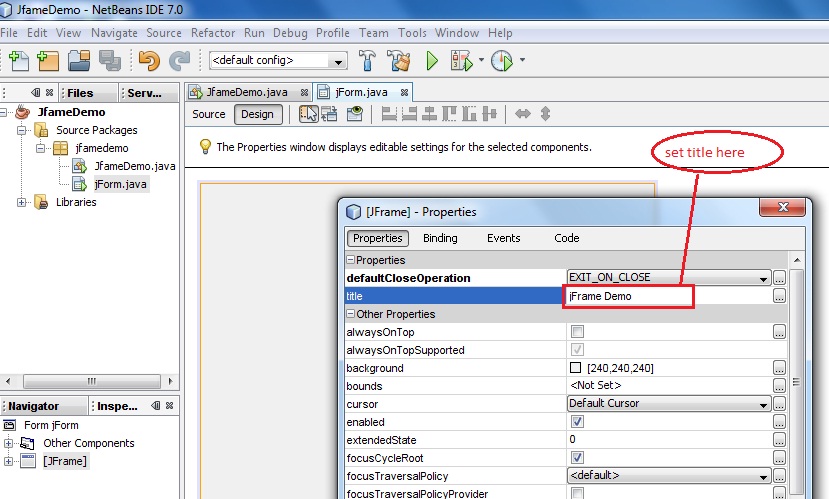Click the vertical centering icon in designer toolbar
This screenshot has height=499, width=829.
[489, 114]
